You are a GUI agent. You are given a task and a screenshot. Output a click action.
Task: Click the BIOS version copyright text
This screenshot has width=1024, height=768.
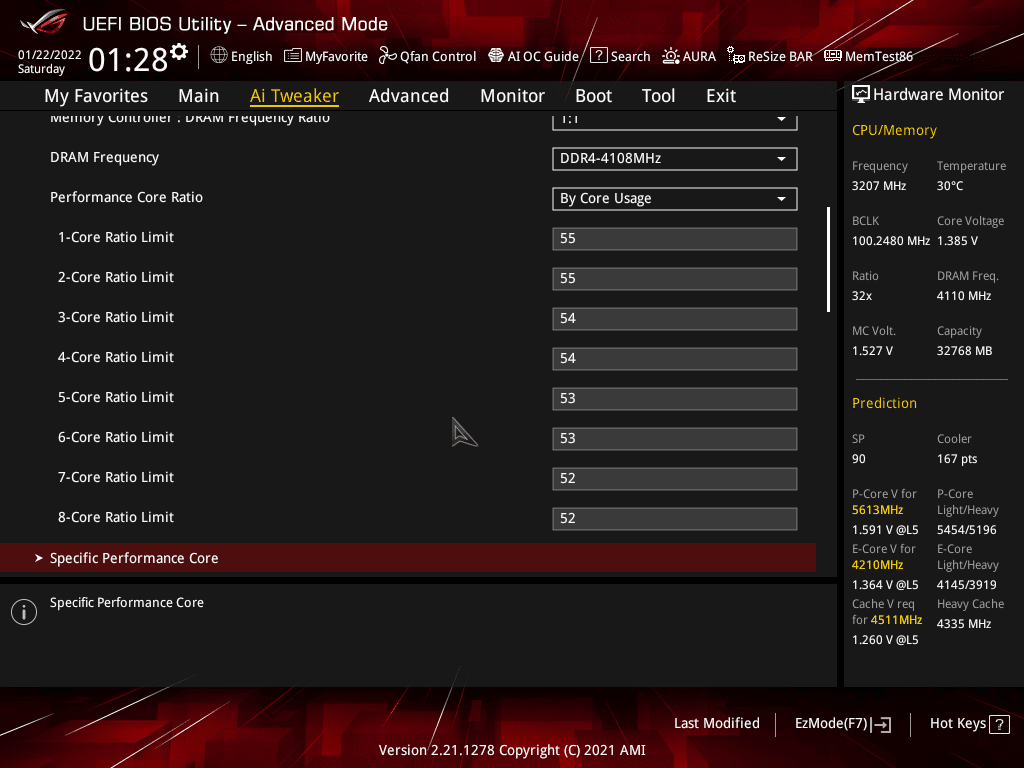click(x=512, y=750)
